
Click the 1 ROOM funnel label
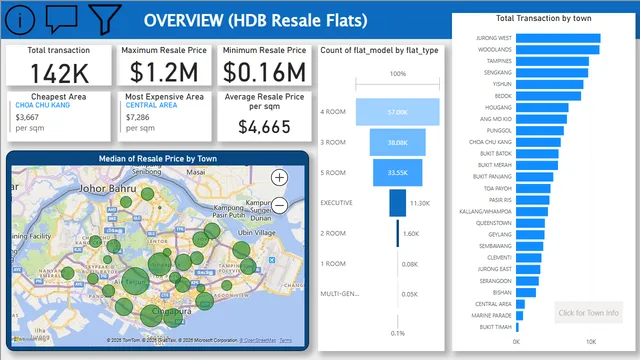click(x=333, y=264)
